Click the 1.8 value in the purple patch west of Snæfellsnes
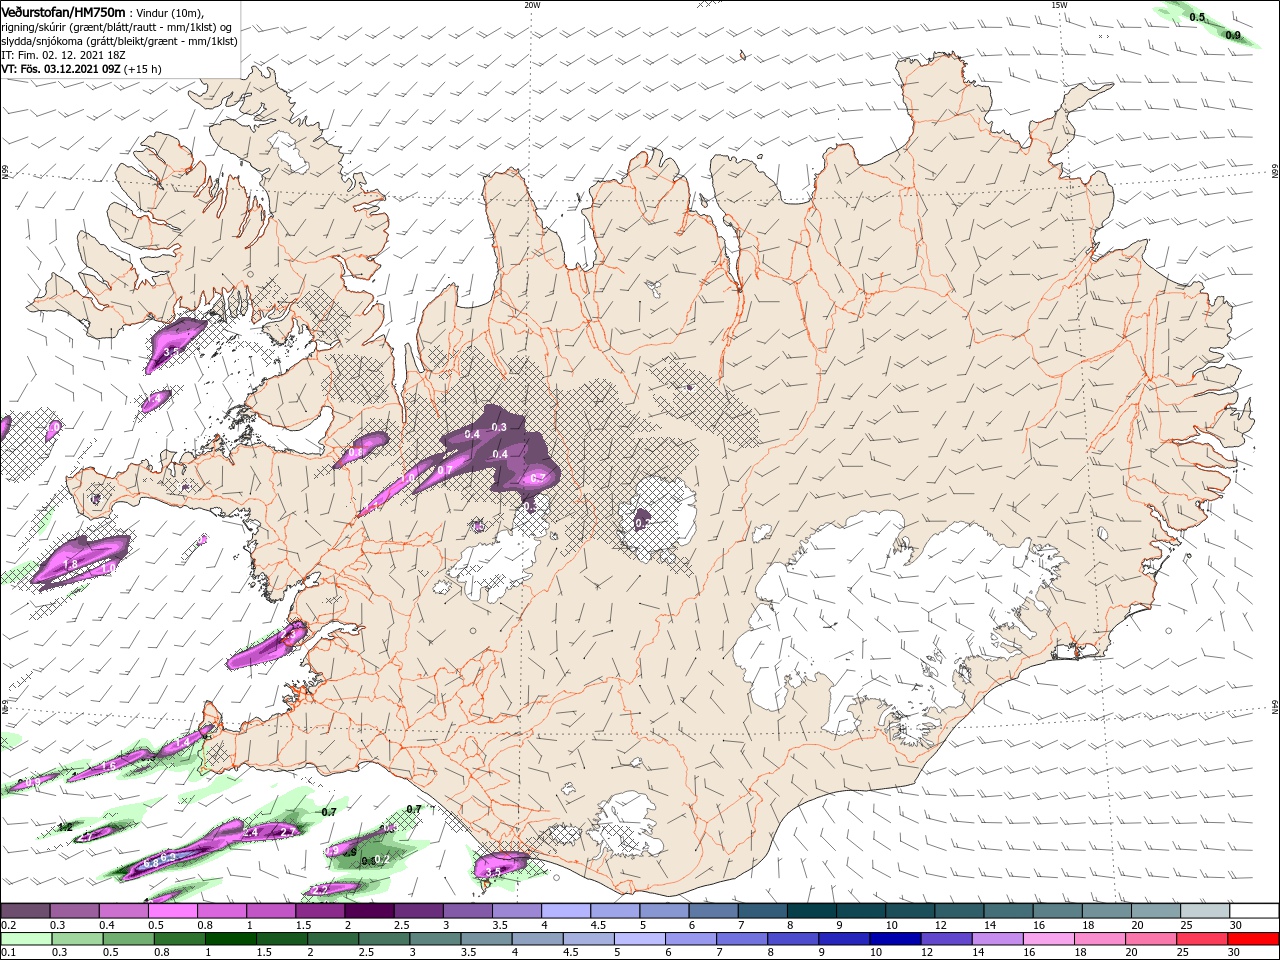The width and height of the screenshot is (1280, 960). point(70,565)
